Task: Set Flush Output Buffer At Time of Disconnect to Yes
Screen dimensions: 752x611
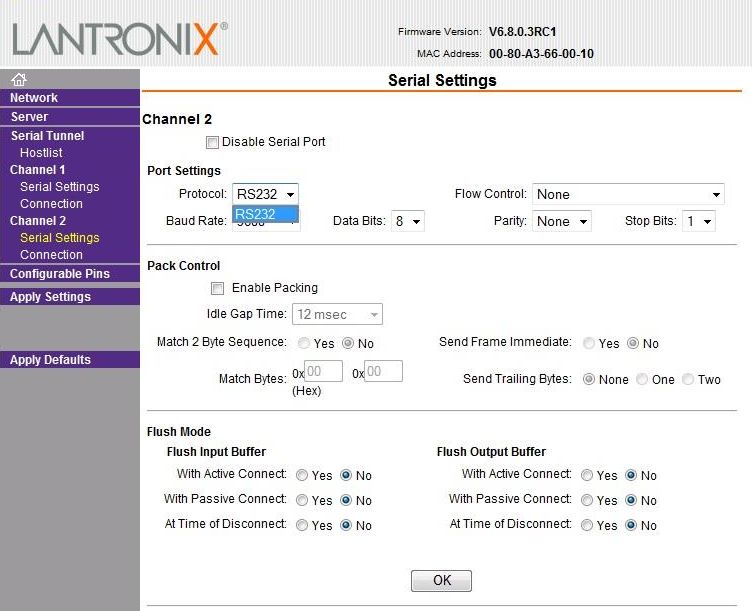Action: tap(587, 525)
